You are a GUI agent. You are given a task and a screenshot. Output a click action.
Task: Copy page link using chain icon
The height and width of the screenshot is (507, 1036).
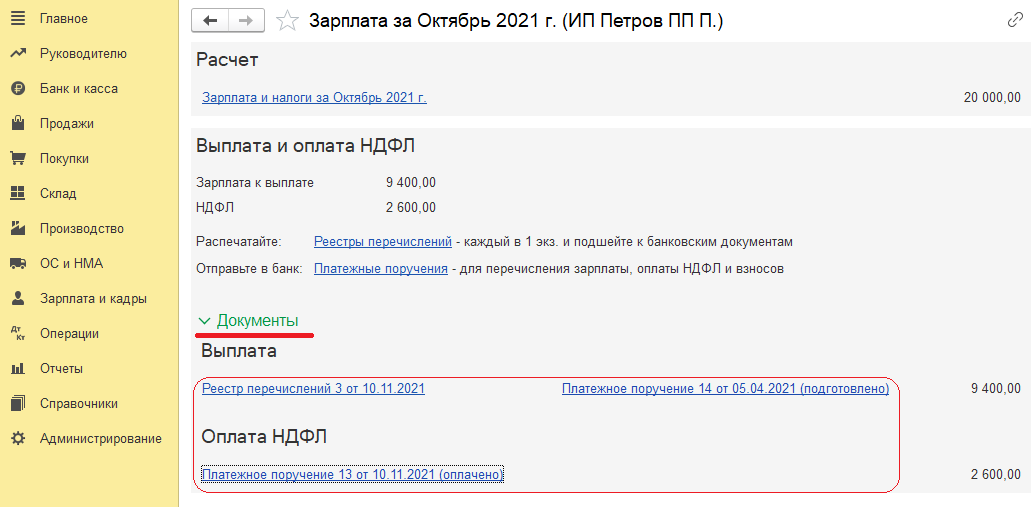(1015, 21)
